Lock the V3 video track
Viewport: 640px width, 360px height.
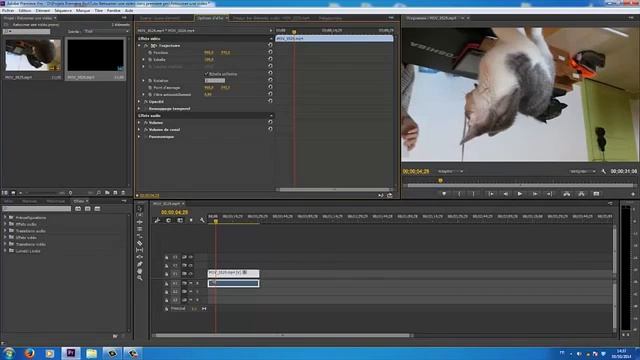pyautogui.click(x=167, y=257)
